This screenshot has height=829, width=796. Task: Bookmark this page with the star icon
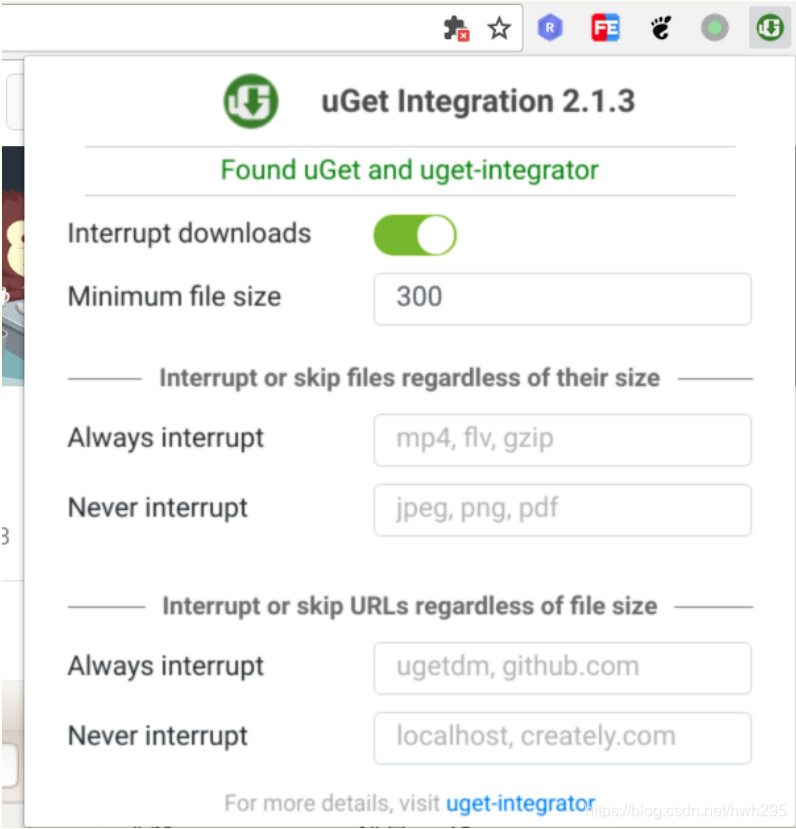499,28
